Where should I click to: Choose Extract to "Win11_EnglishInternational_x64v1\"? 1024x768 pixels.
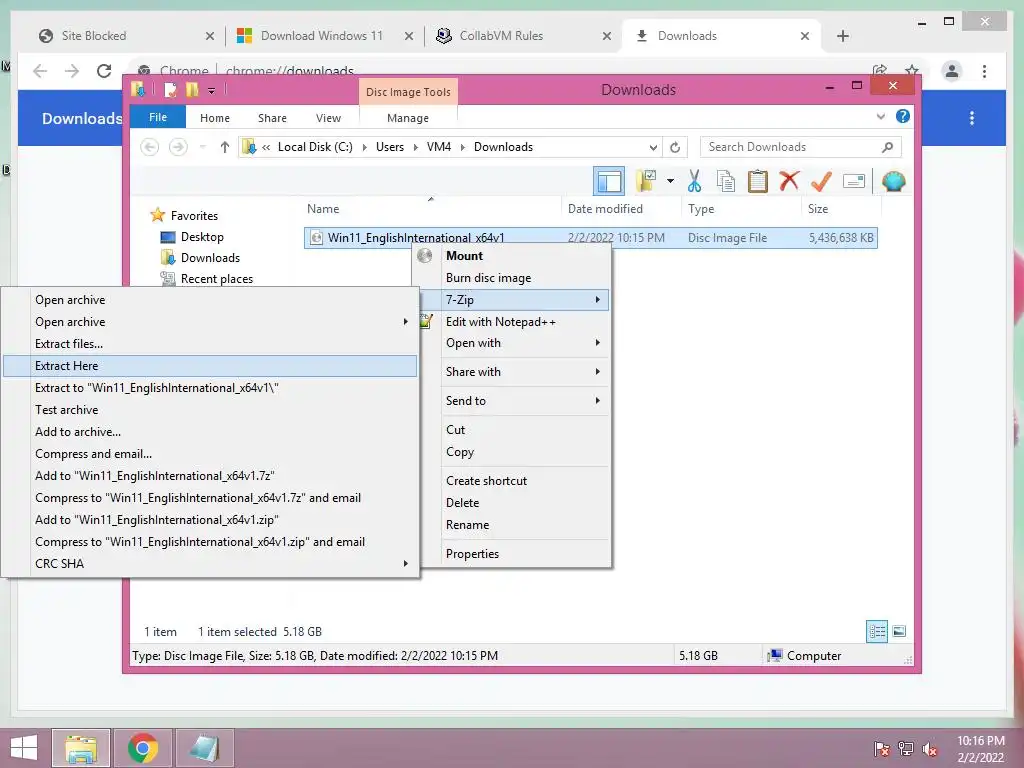pyautogui.click(x=210, y=388)
